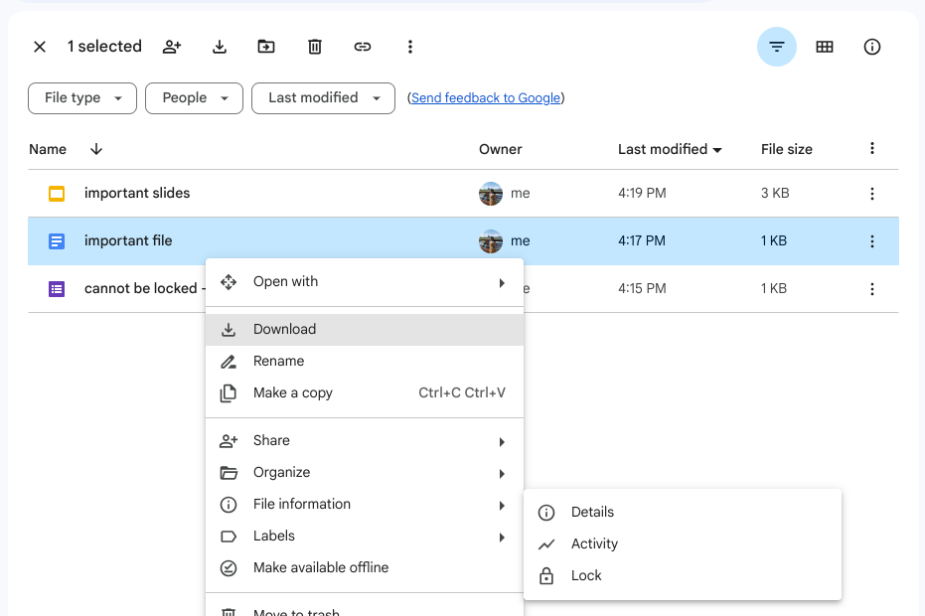Click the Share (add person) toolbar icon
Viewport: 925px width, 616px height.
click(172, 47)
